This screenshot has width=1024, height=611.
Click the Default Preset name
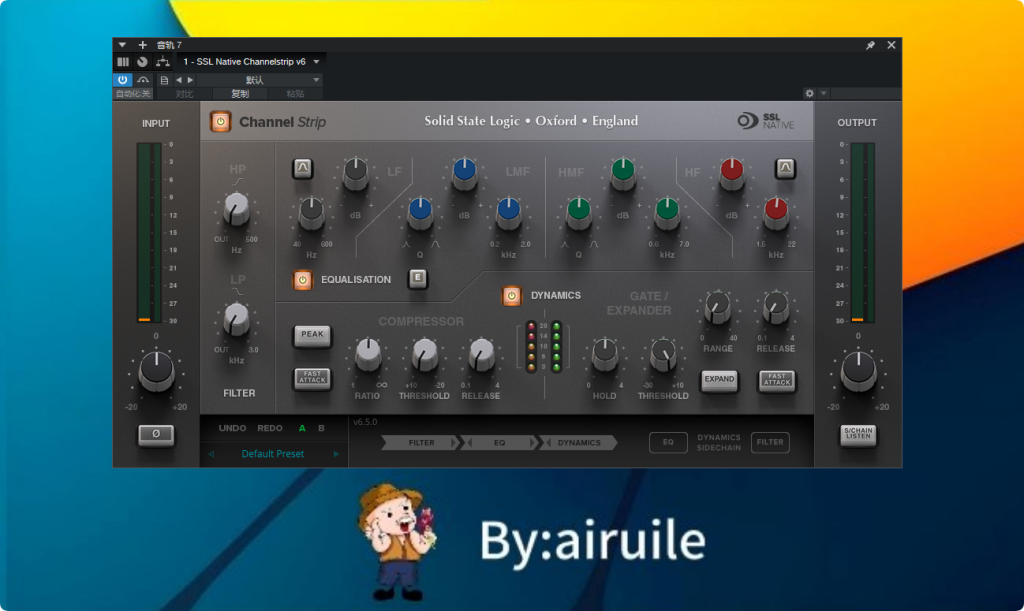click(x=273, y=454)
